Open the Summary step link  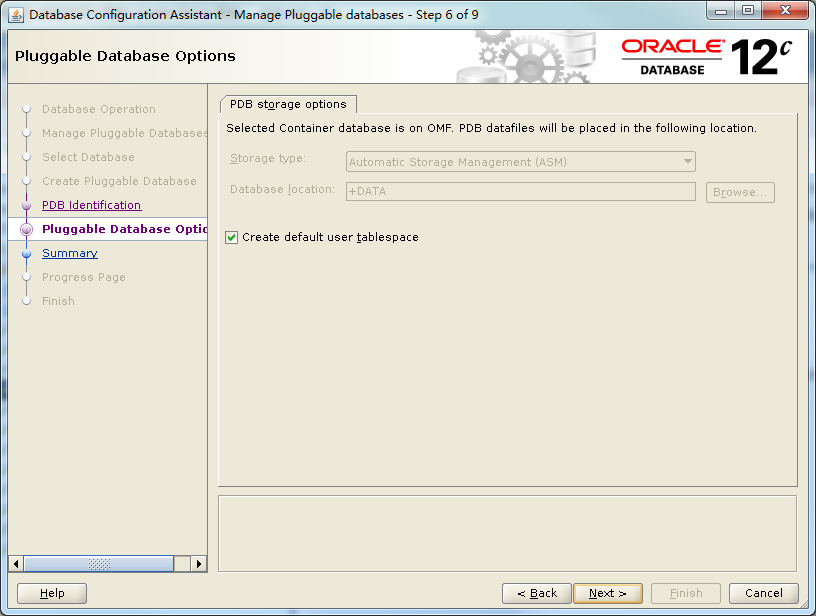coord(70,253)
